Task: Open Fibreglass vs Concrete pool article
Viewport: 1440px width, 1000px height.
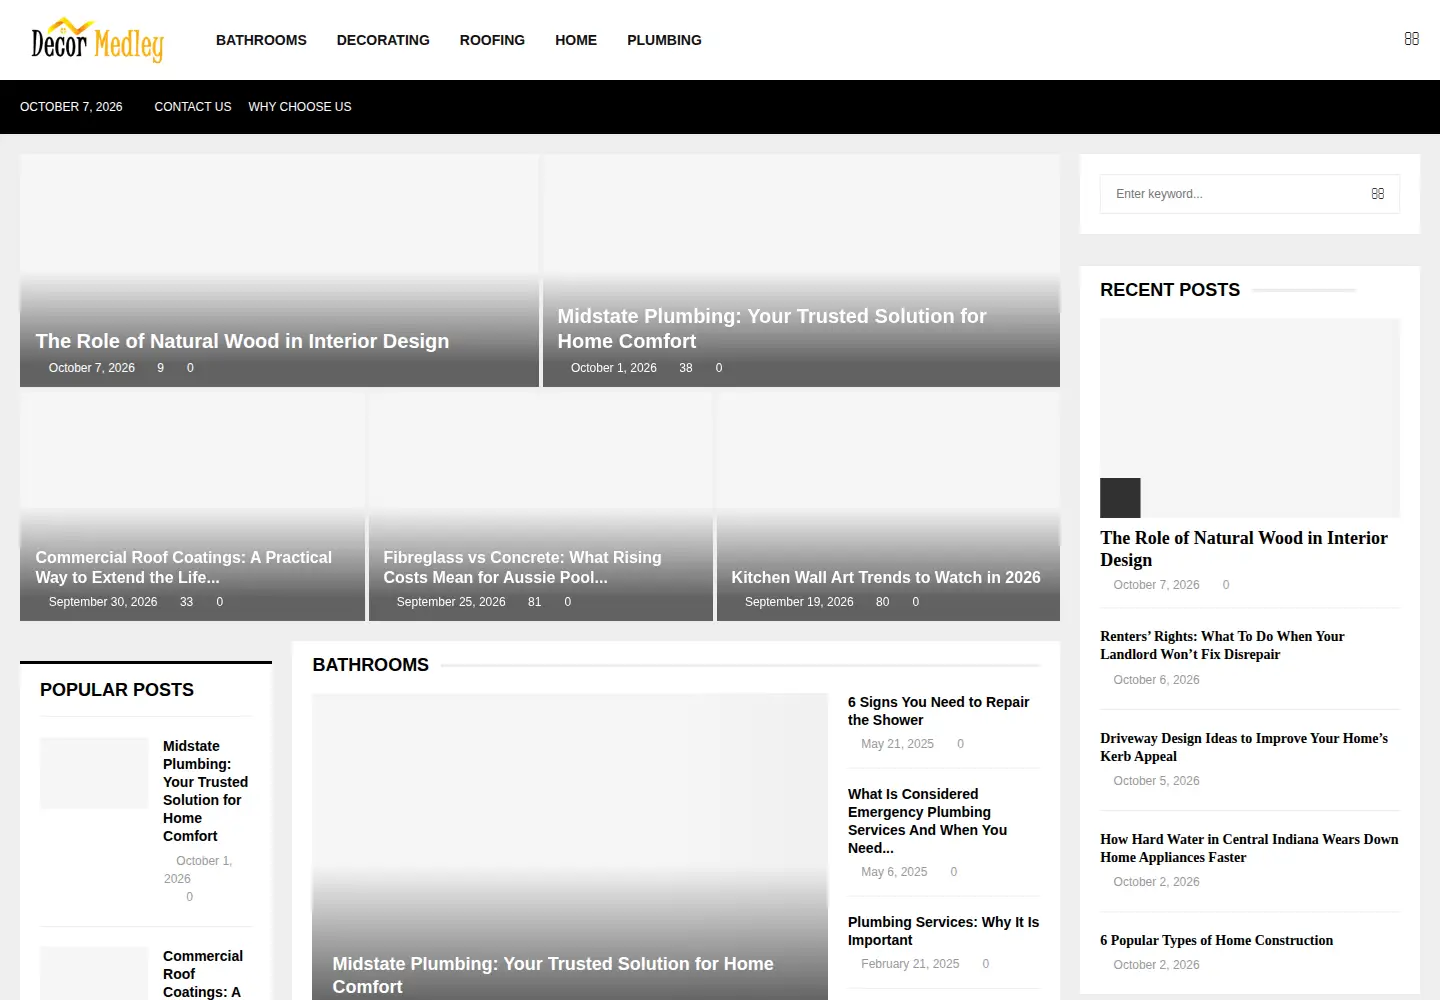Action: pos(522,567)
